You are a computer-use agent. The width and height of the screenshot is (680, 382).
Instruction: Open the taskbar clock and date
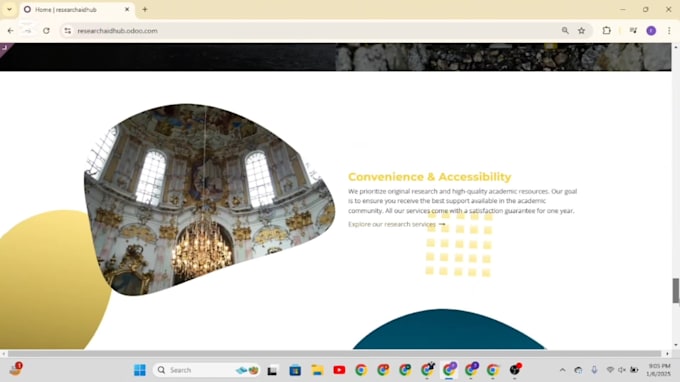658,370
